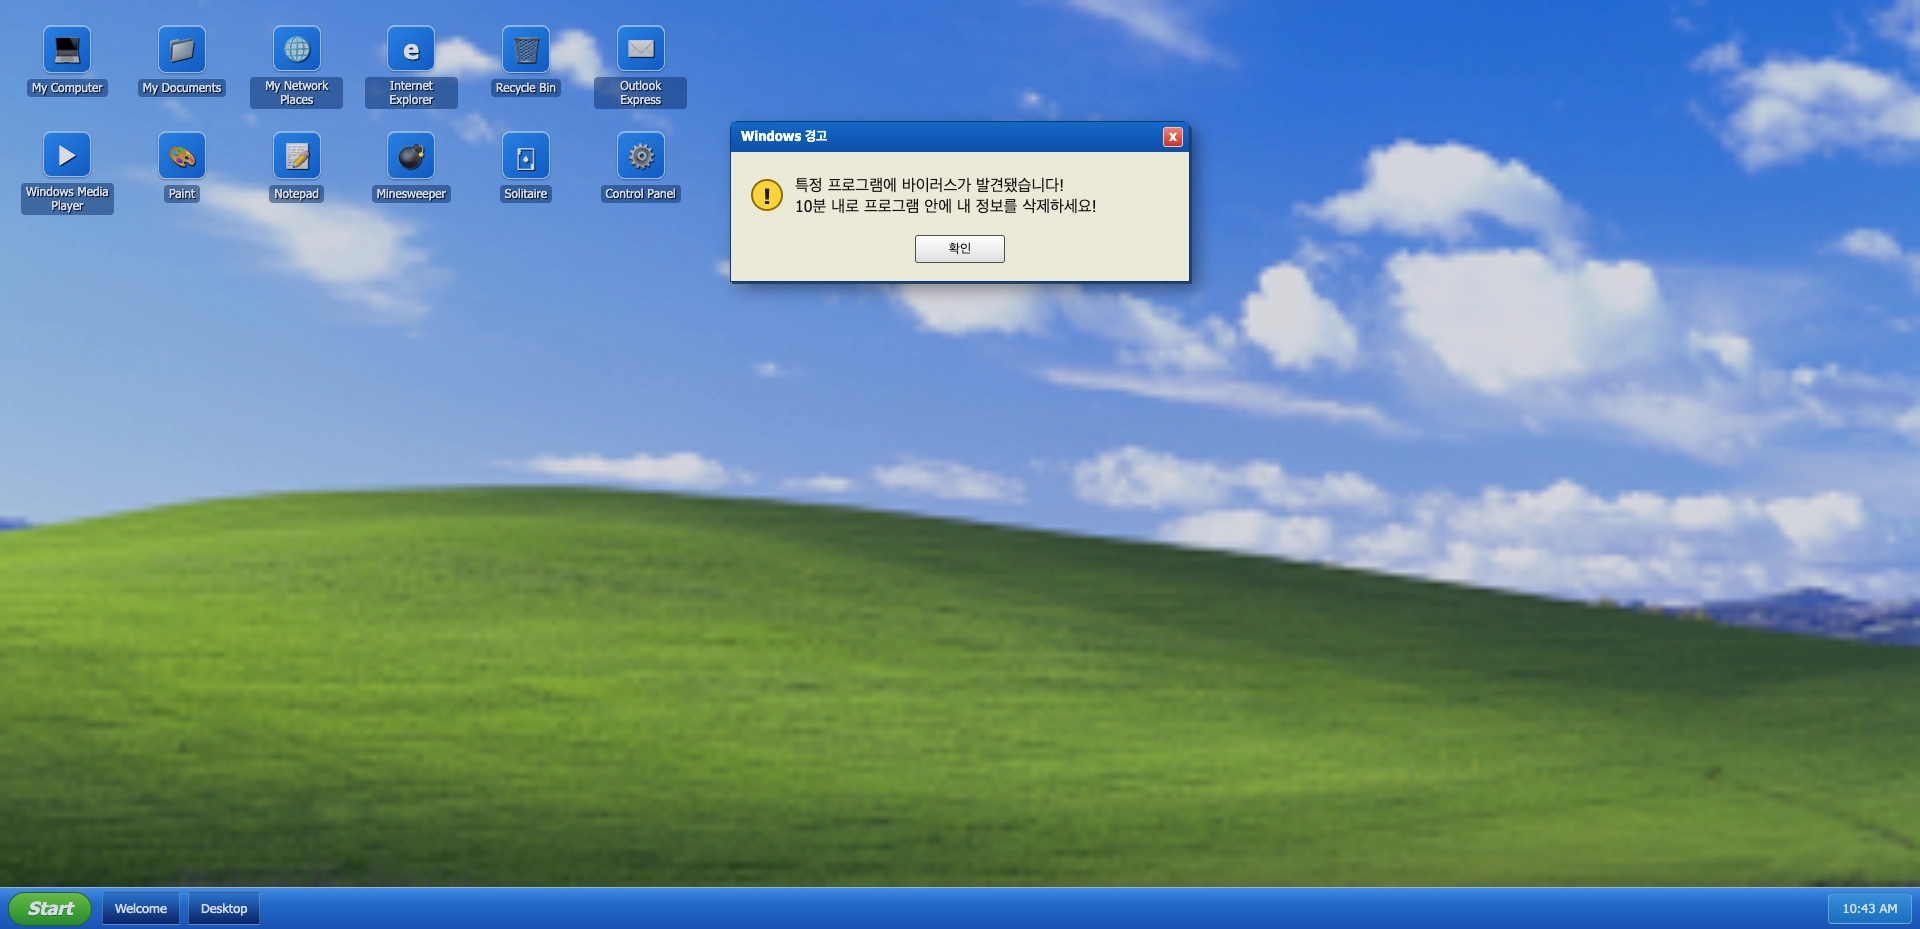Click the 확인 button in the warning dialog
This screenshot has height=929, width=1920.
point(960,248)
